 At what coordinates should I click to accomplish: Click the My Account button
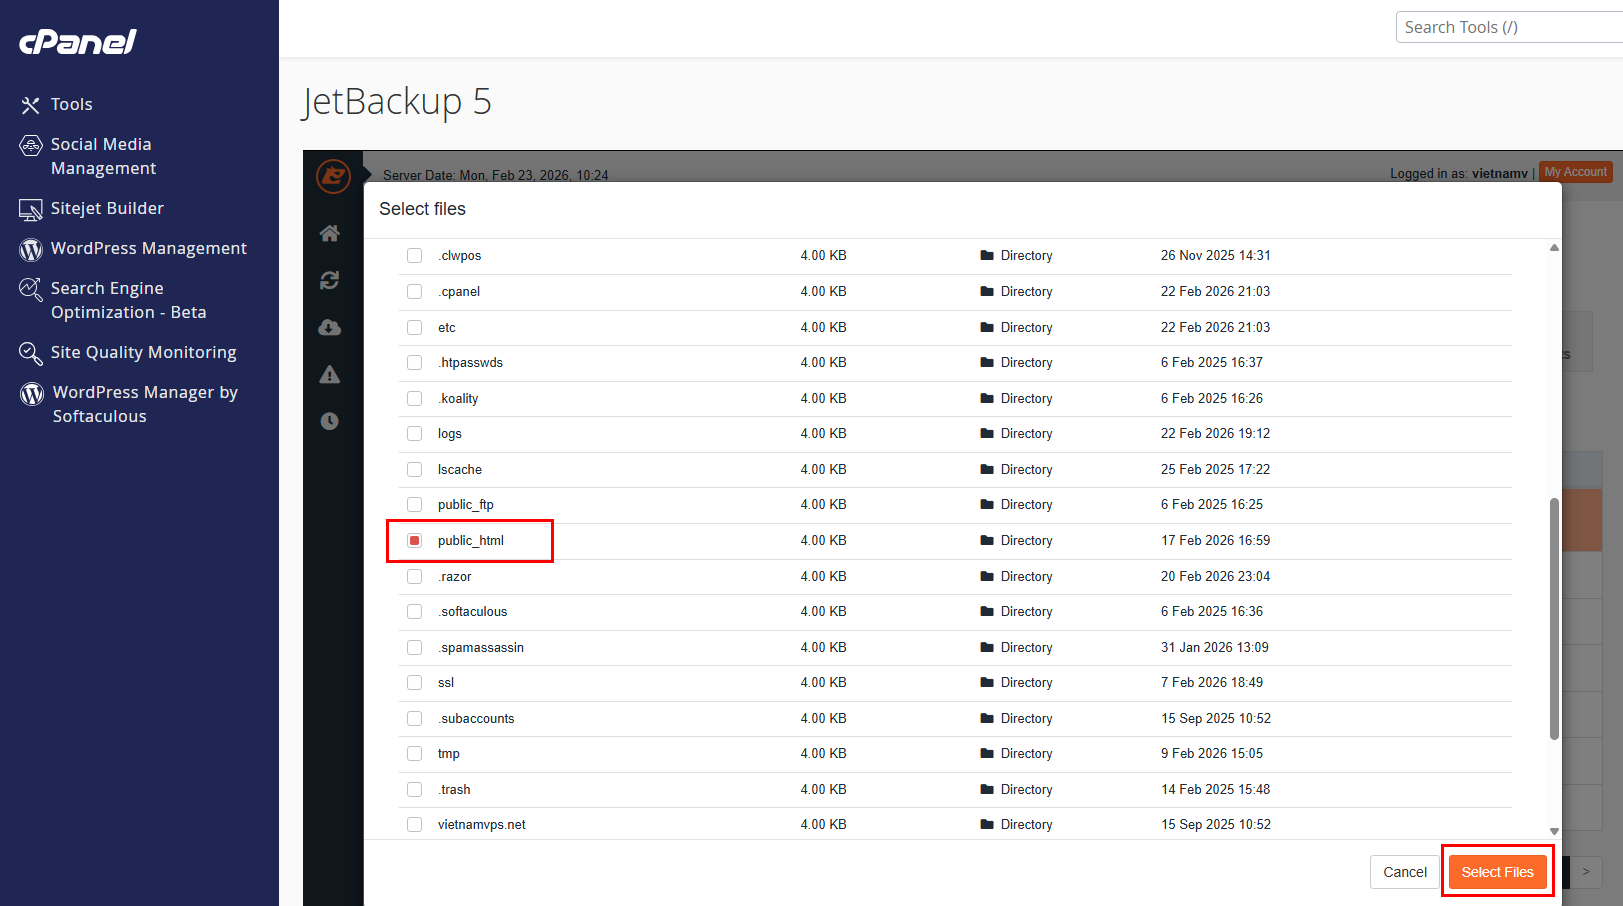[1575, 172]
